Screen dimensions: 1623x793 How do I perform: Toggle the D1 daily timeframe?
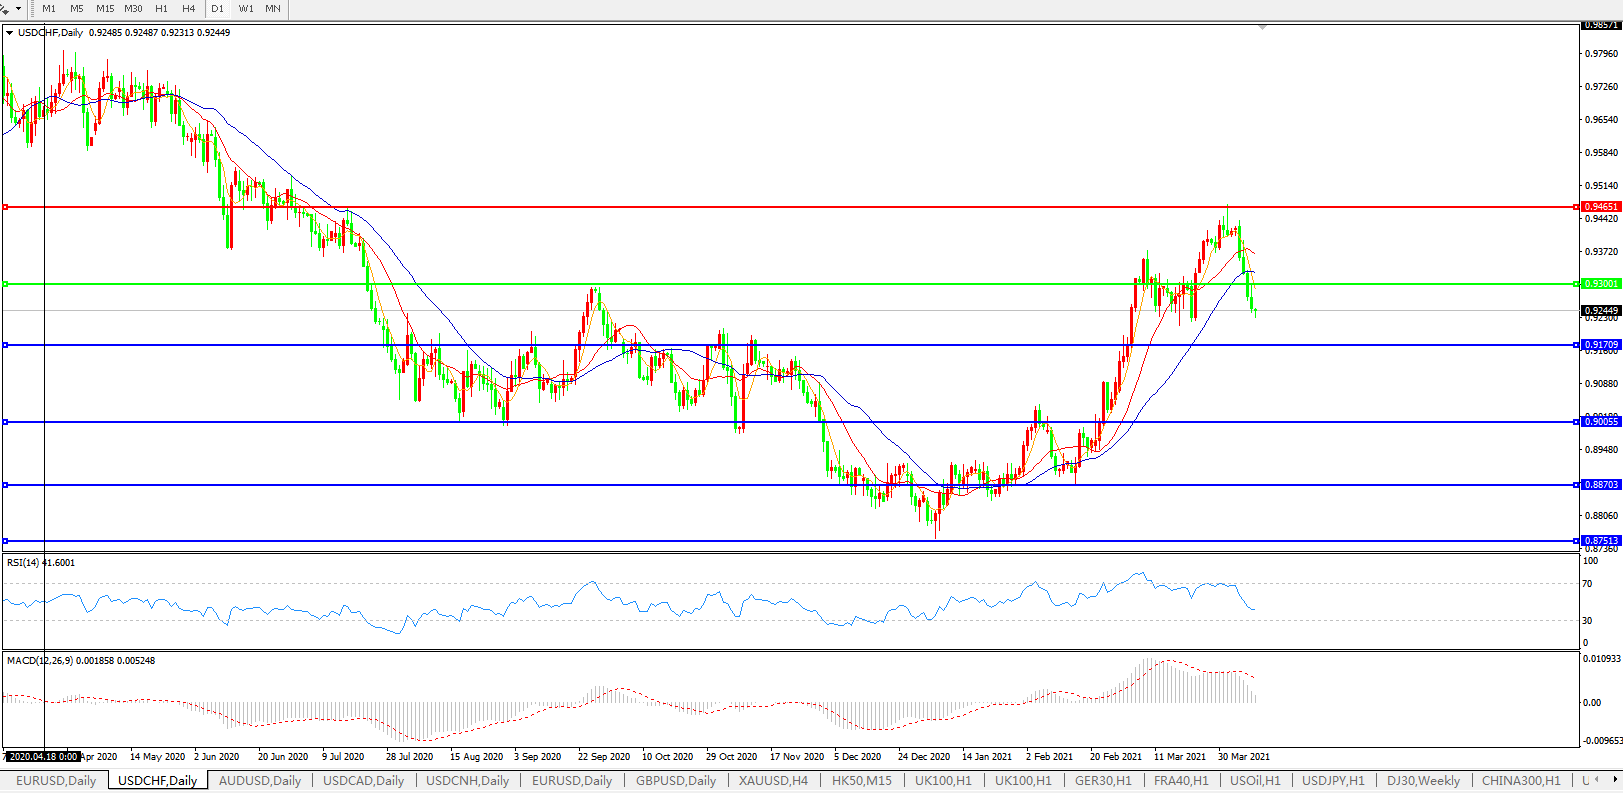click(x=217, y=8)
